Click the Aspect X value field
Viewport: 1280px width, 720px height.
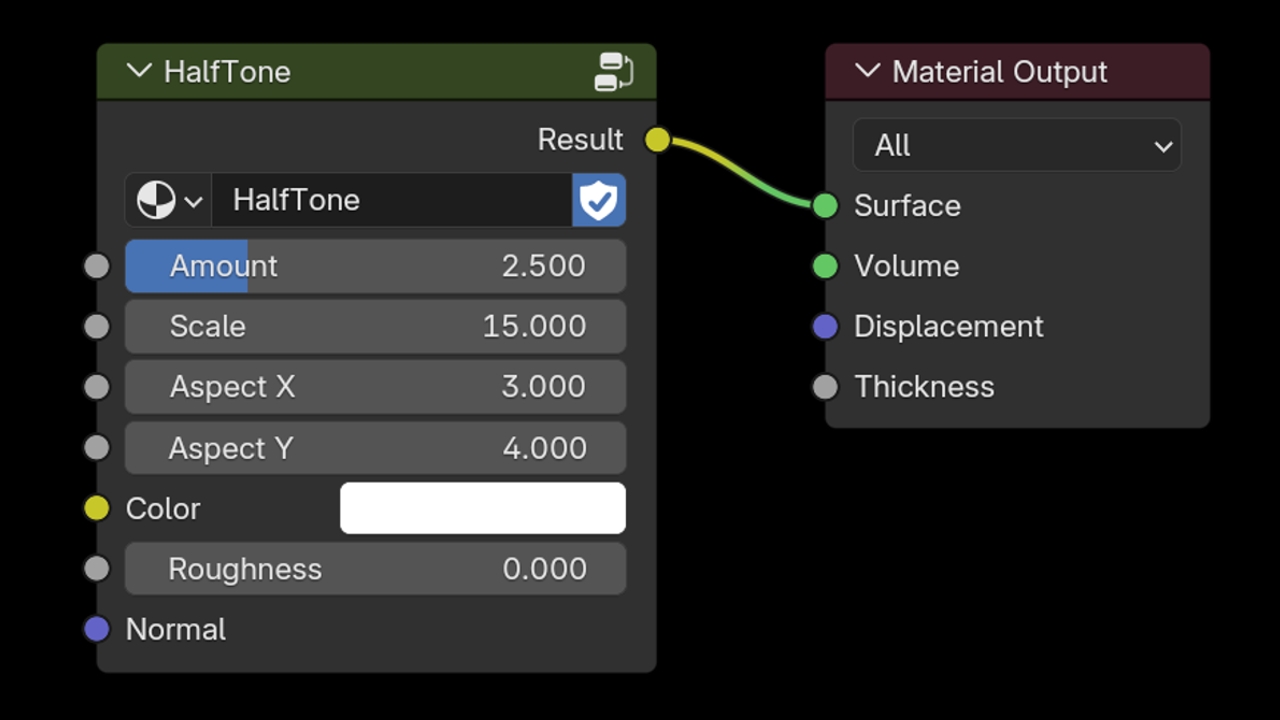376,387
